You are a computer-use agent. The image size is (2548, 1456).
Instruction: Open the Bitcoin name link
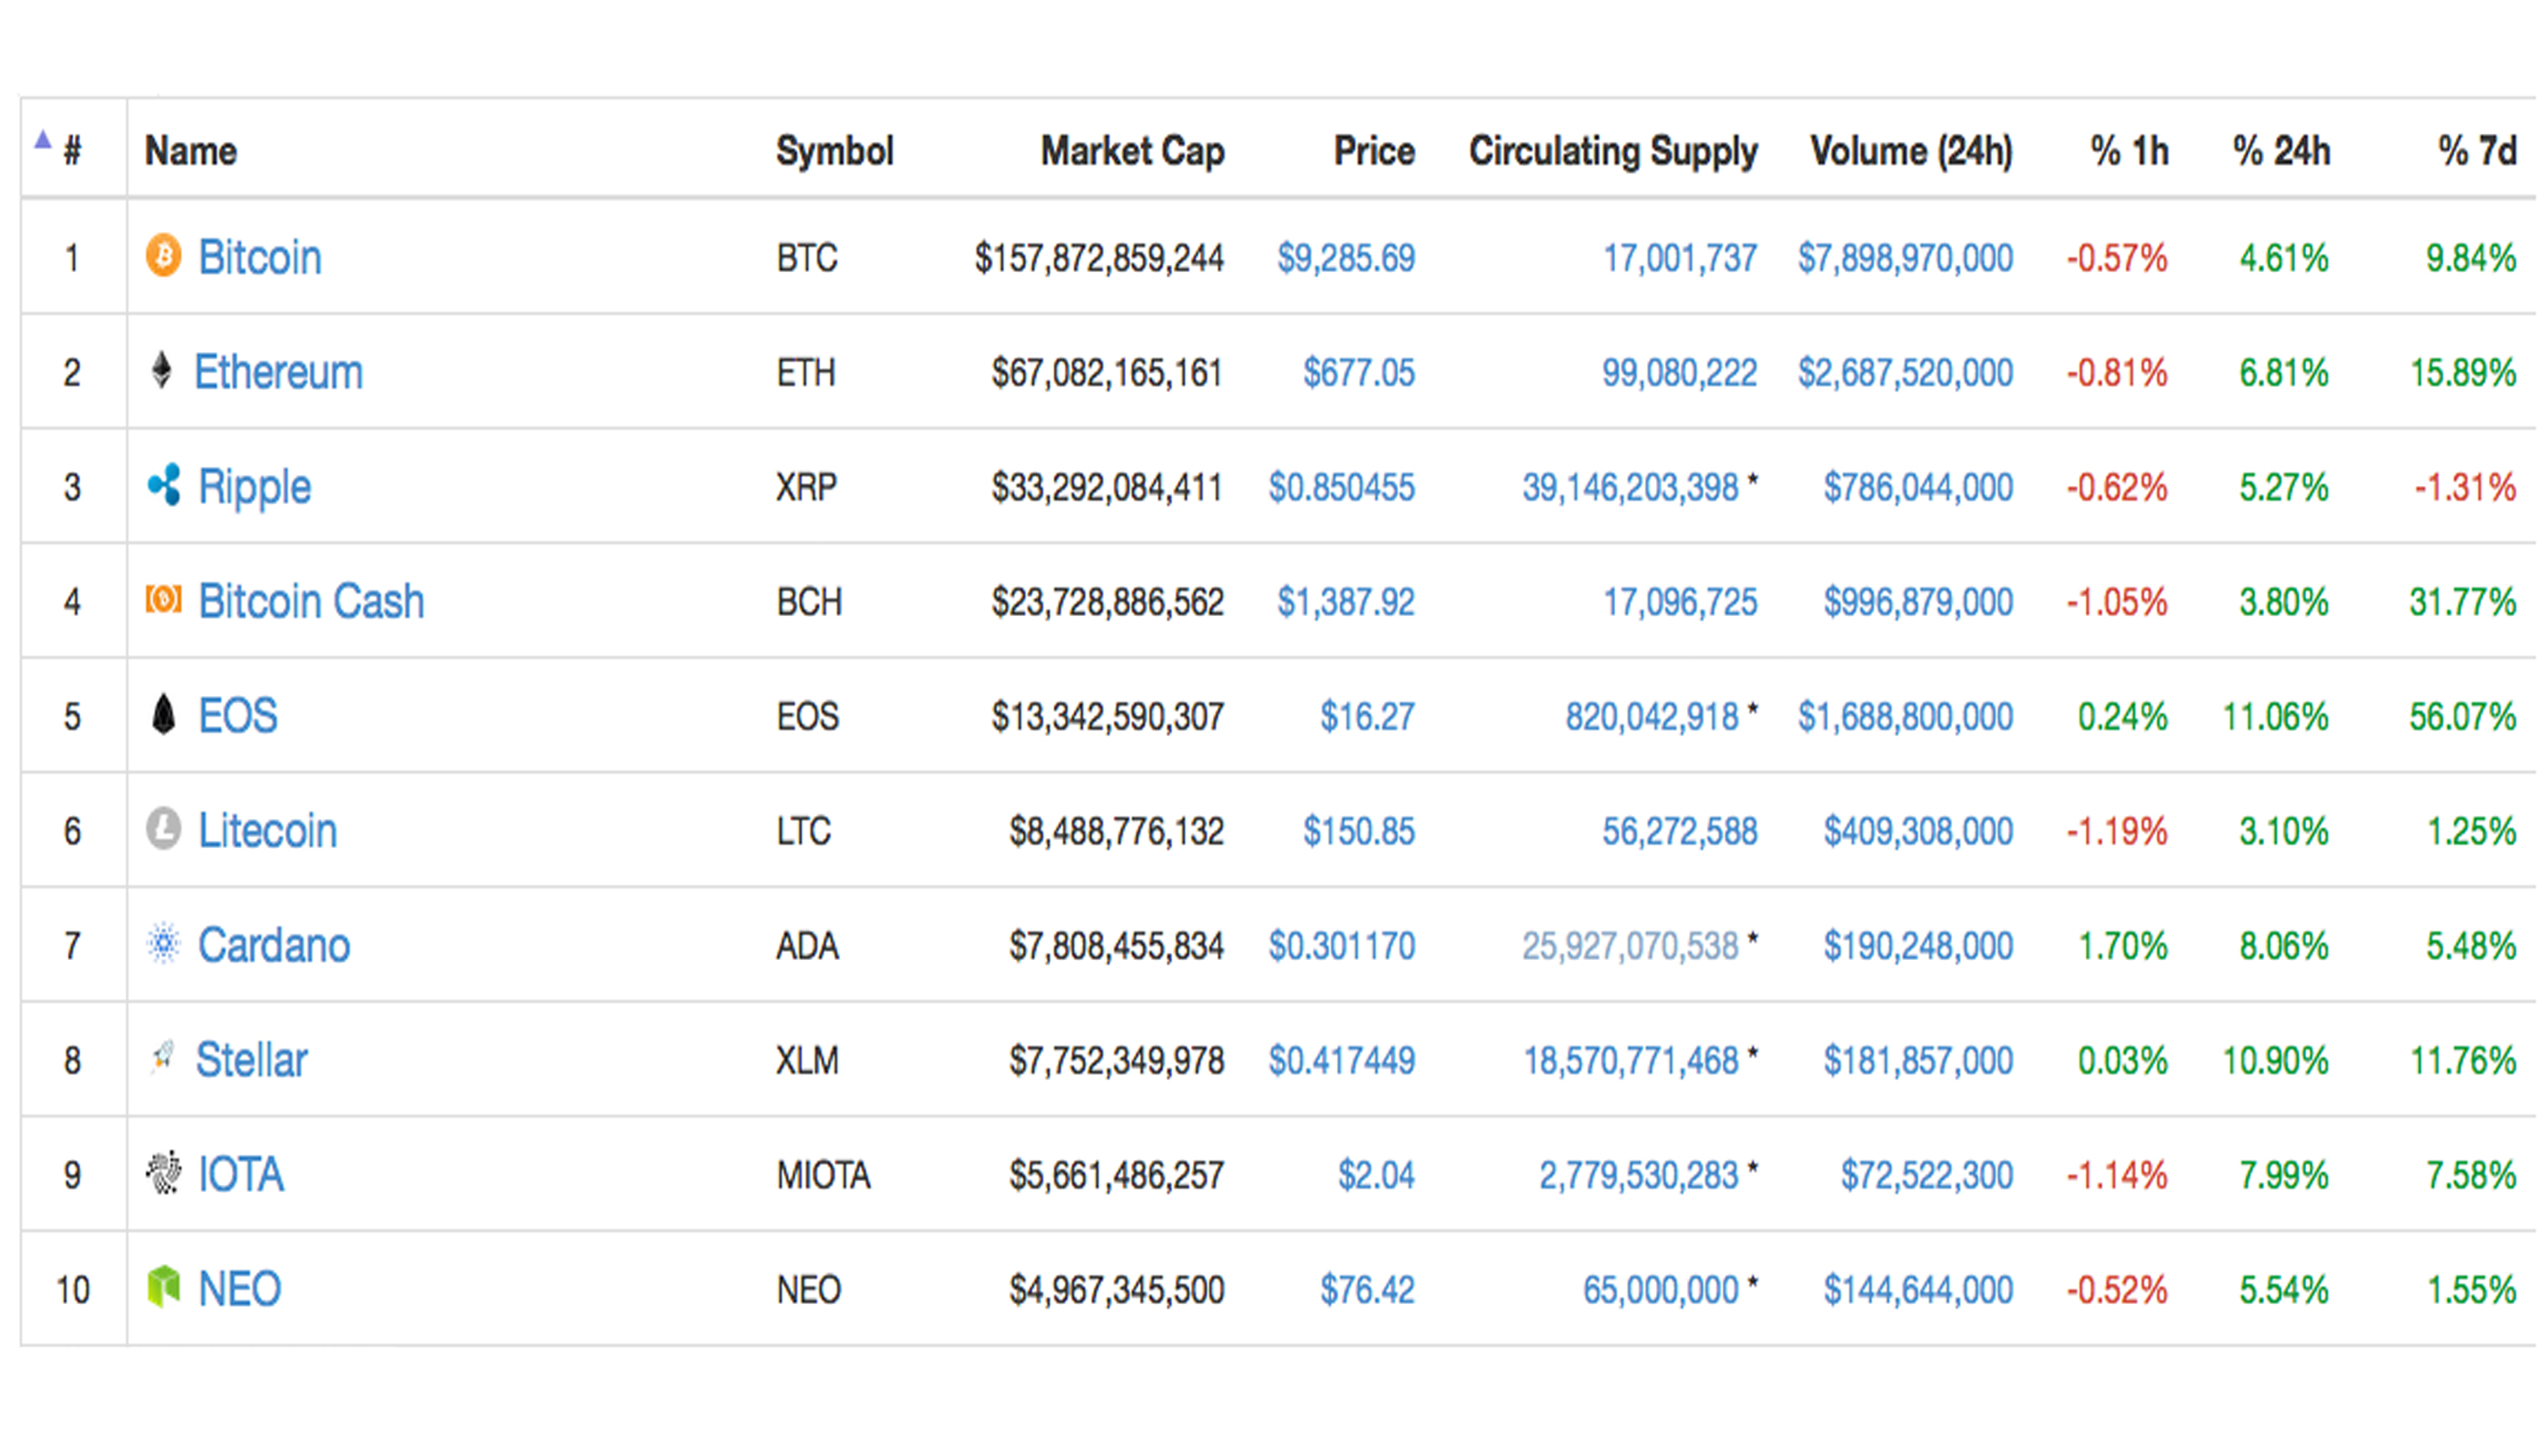click(x=260, y=257)
